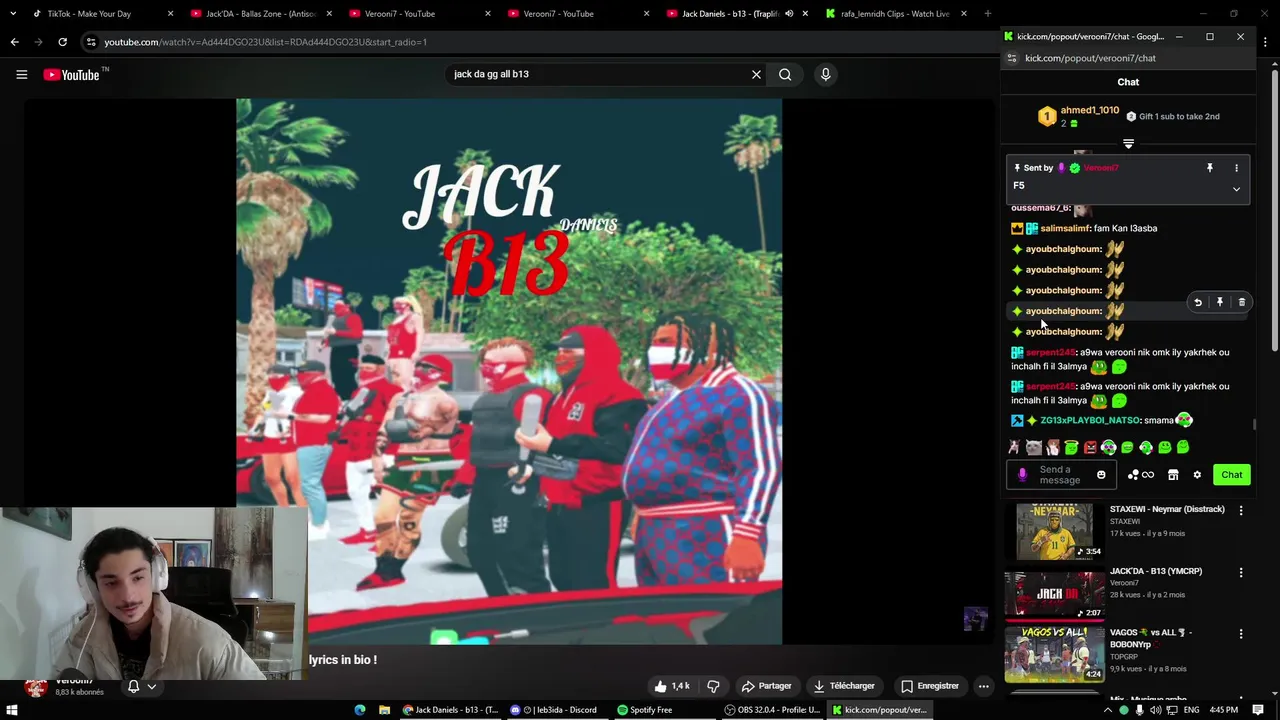Click the JACK'DA - B13 (YMCRP) title

click(1156, 571)
